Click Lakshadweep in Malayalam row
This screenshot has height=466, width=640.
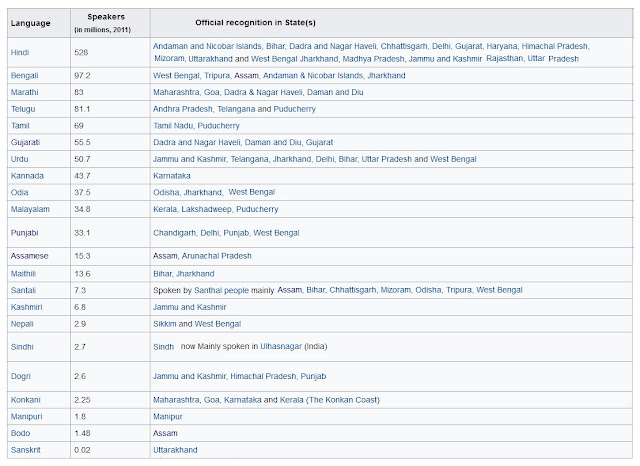(207, 209)
